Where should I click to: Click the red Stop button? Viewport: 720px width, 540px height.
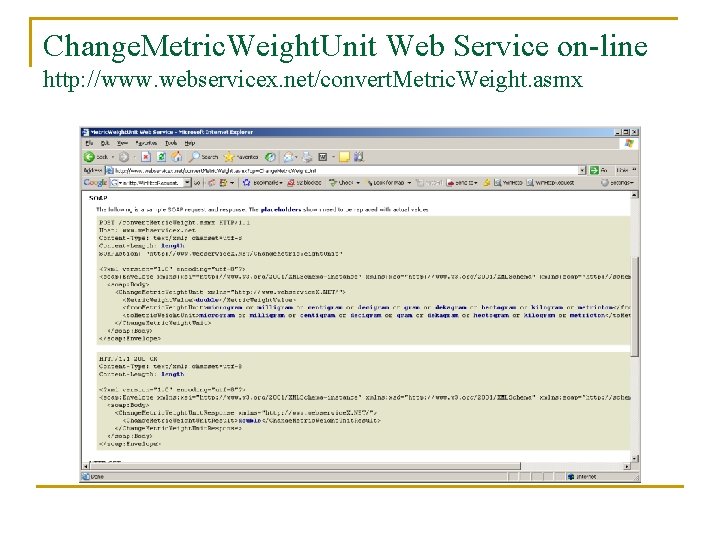click(146, 157)
